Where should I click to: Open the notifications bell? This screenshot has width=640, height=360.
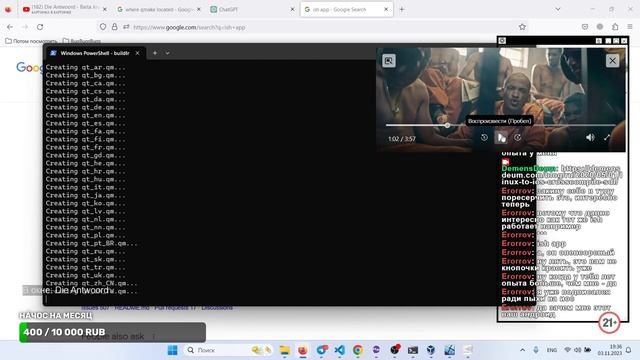pyautogui.click(x=629, y=350)
